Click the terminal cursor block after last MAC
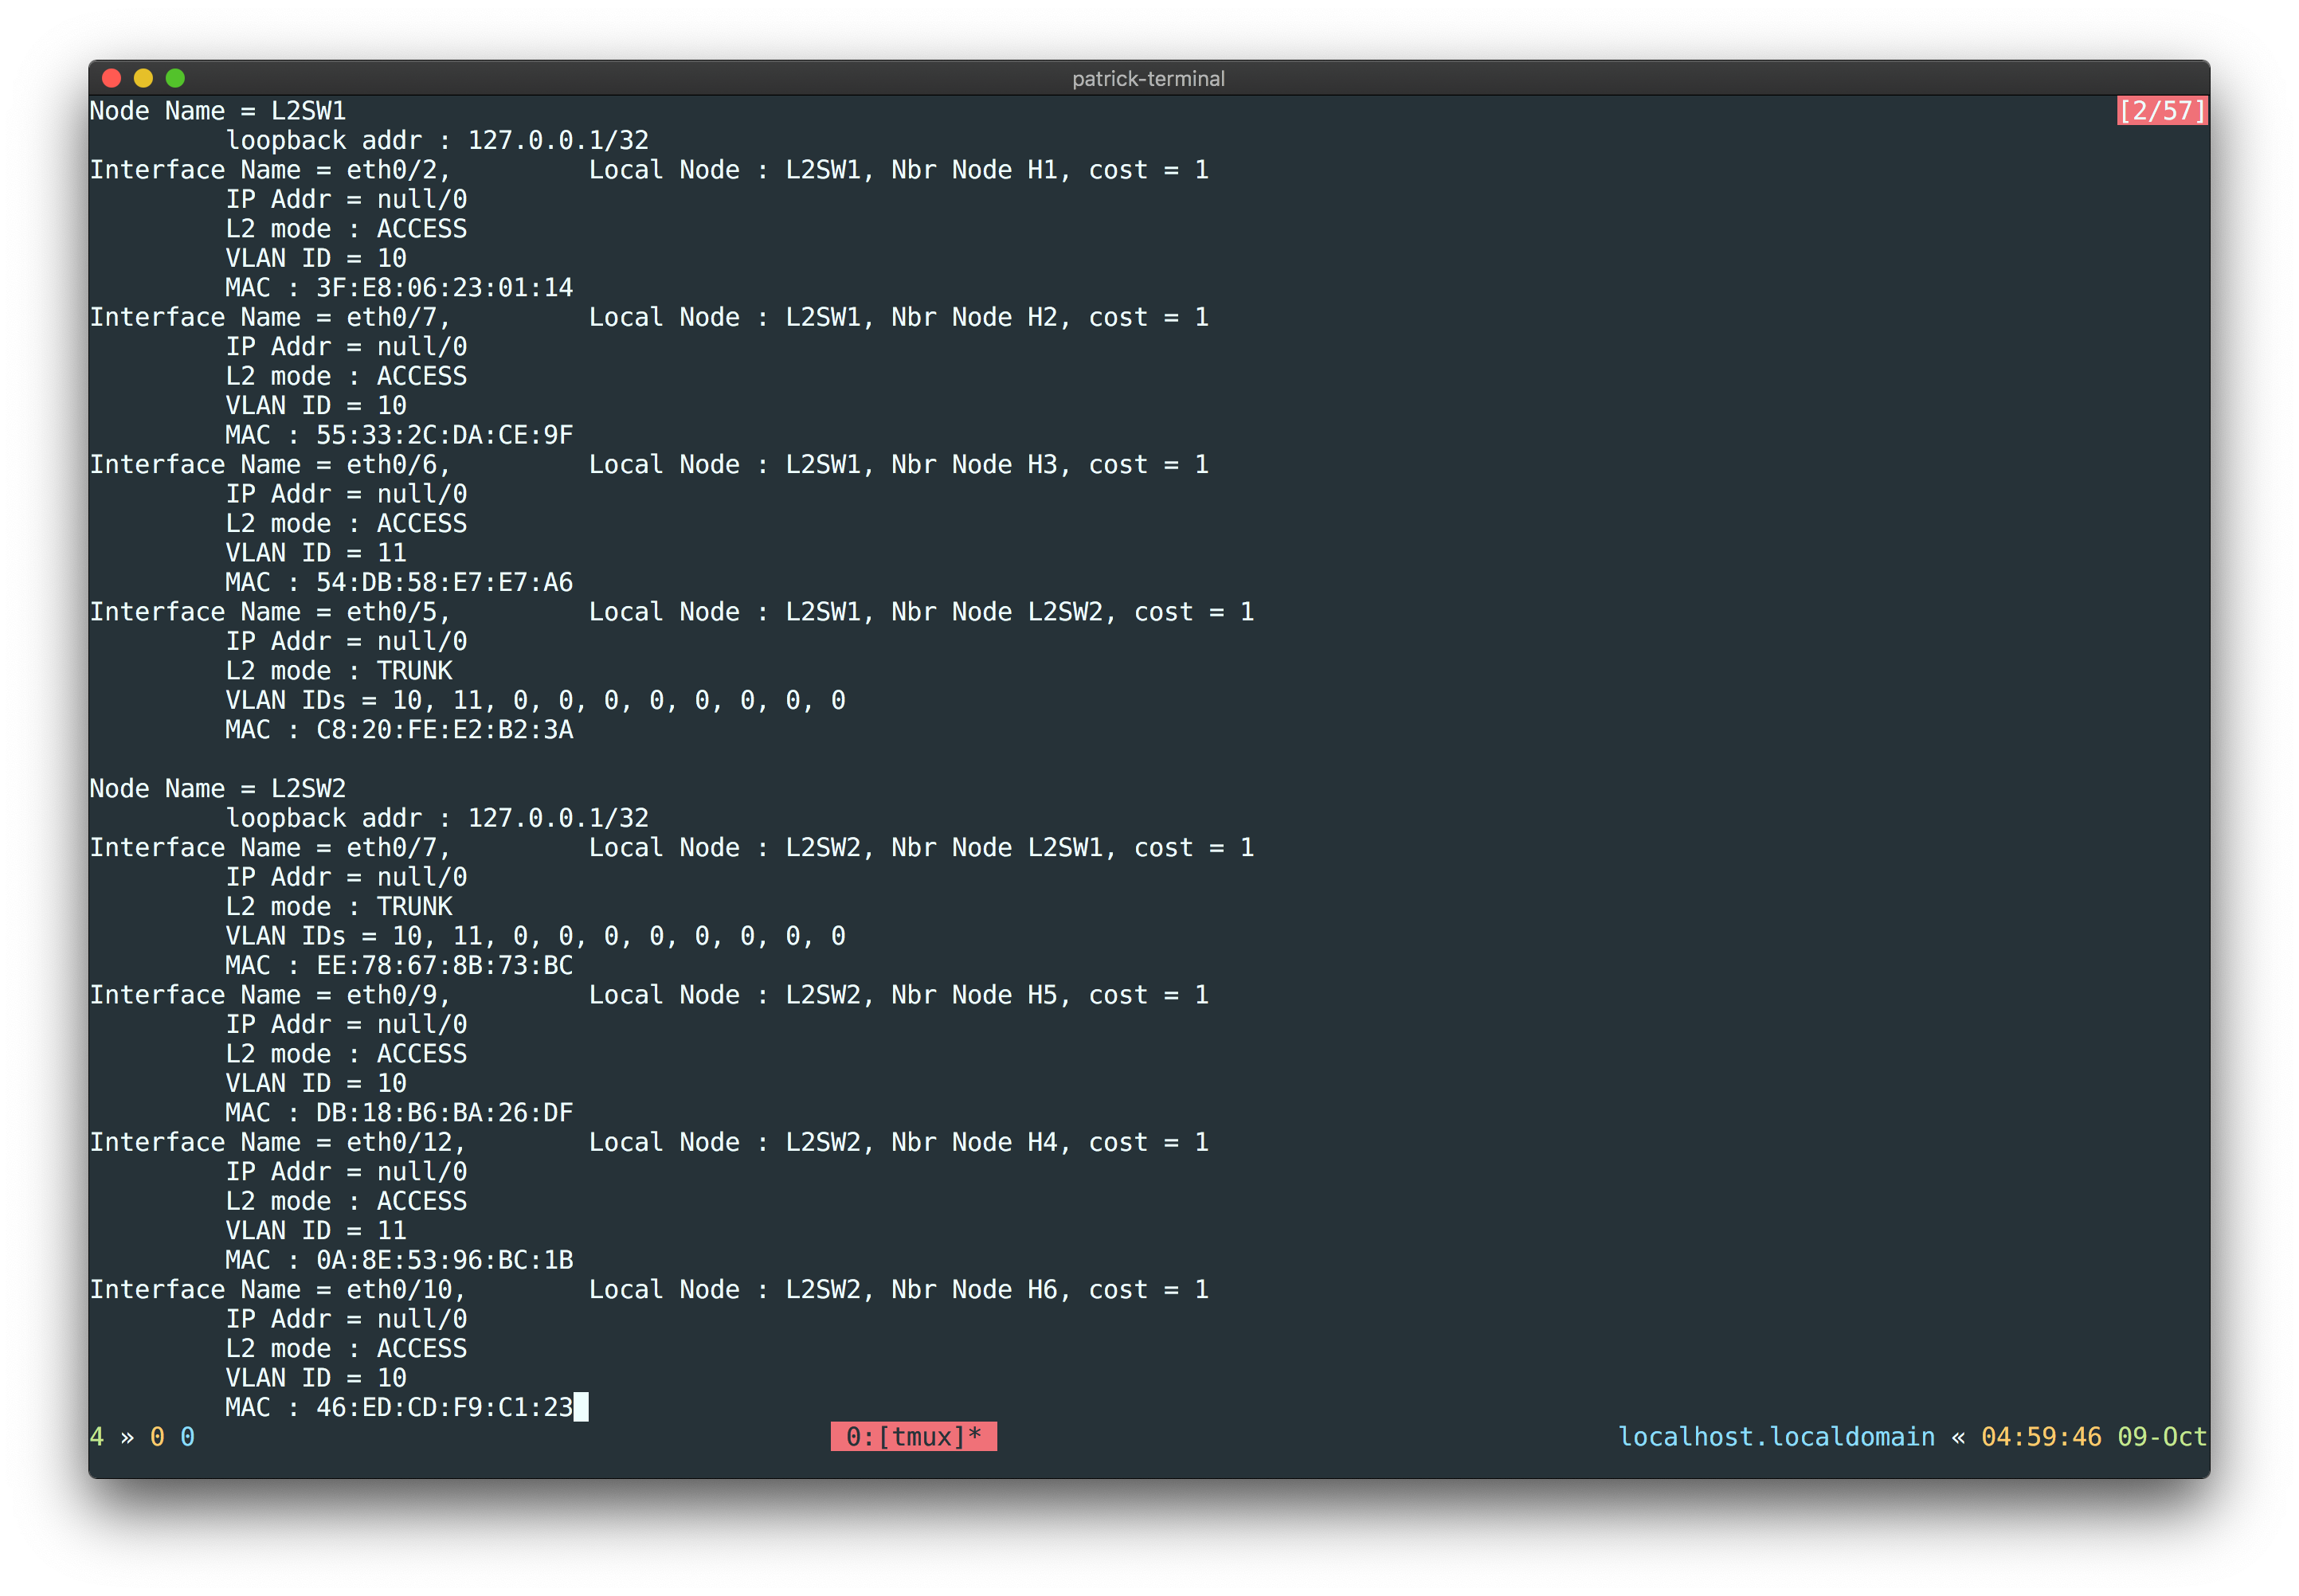Viewport: 2299px width, 1596px height. pos(581,1408)
